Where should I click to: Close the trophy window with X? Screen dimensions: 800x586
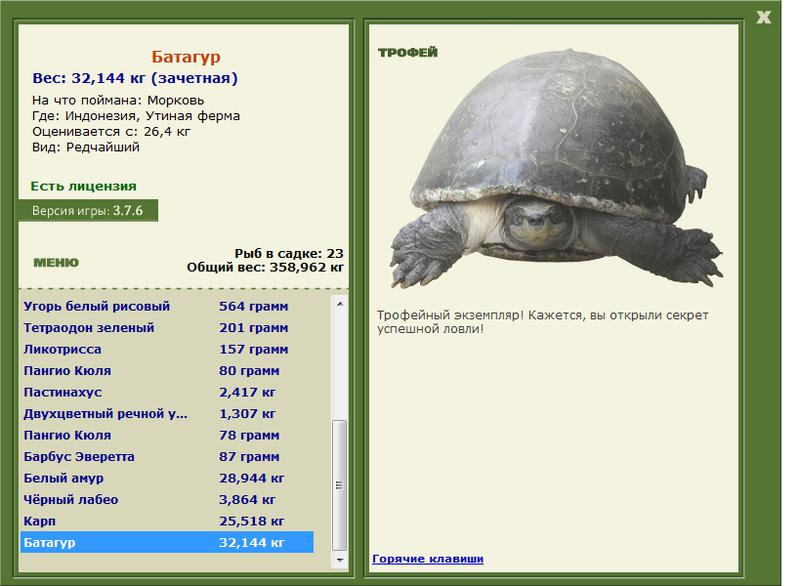(x=763, y=17)
